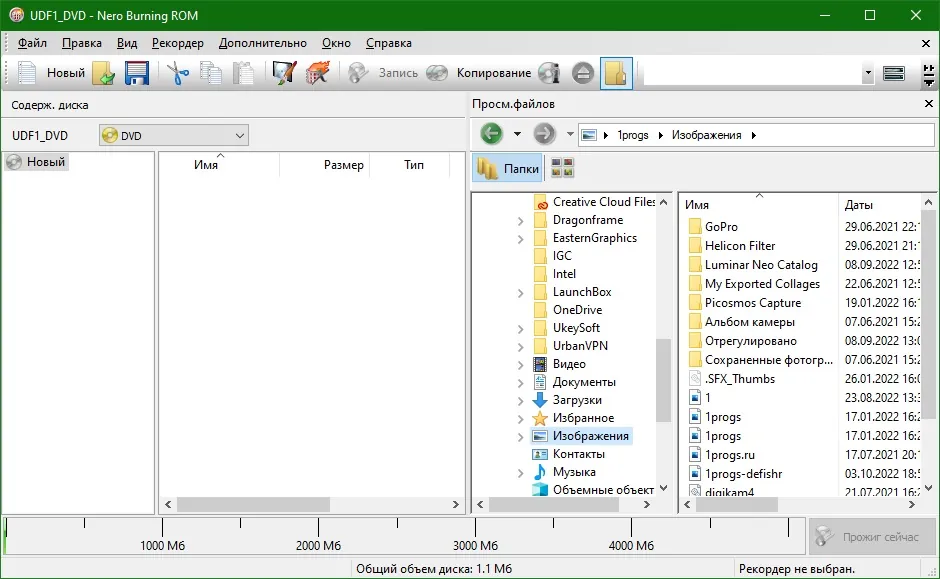940x579 pixels.
Task: Open the Вид menu
Action: click(x=126, y=43)
